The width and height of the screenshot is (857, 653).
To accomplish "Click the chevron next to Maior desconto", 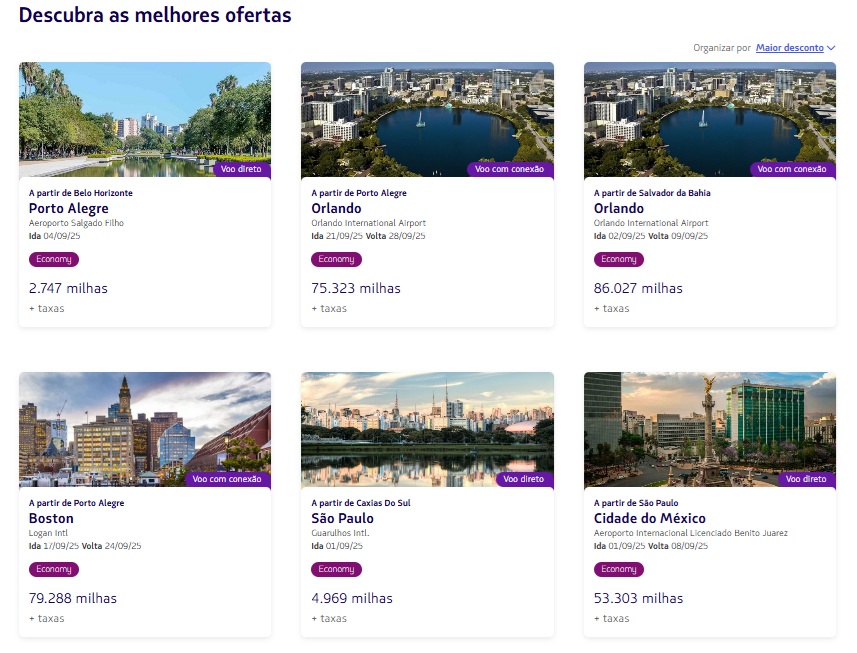I will click(831, 48).
